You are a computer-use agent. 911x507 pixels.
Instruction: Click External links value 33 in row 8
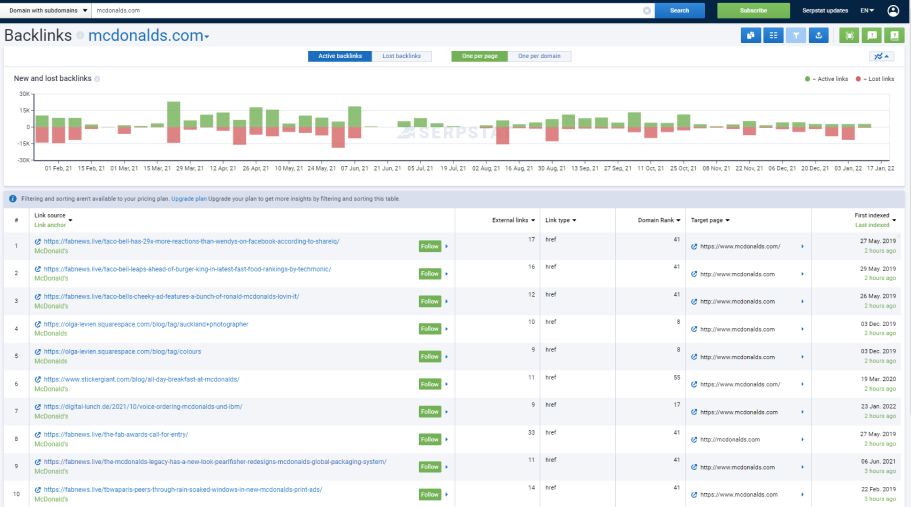click(531, 433)
